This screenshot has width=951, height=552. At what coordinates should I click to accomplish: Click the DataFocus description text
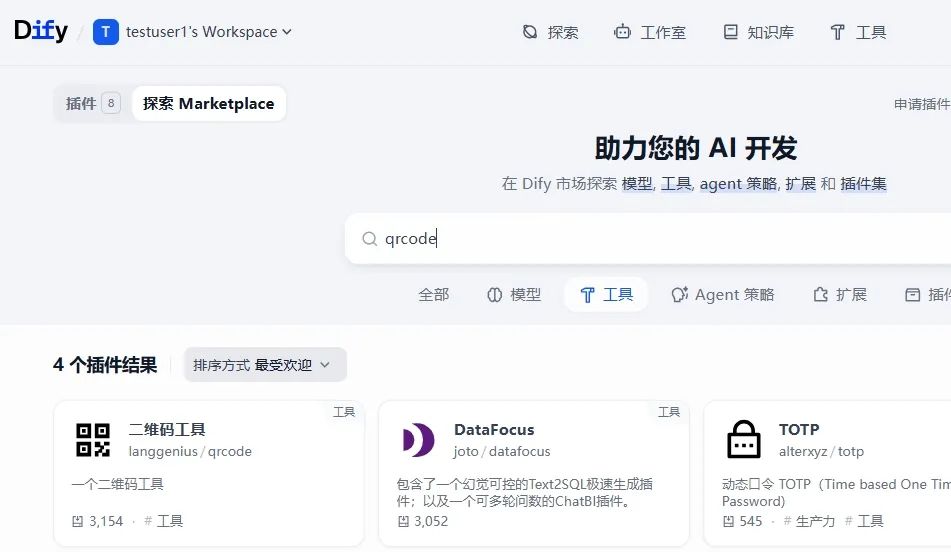coord(525,493)
